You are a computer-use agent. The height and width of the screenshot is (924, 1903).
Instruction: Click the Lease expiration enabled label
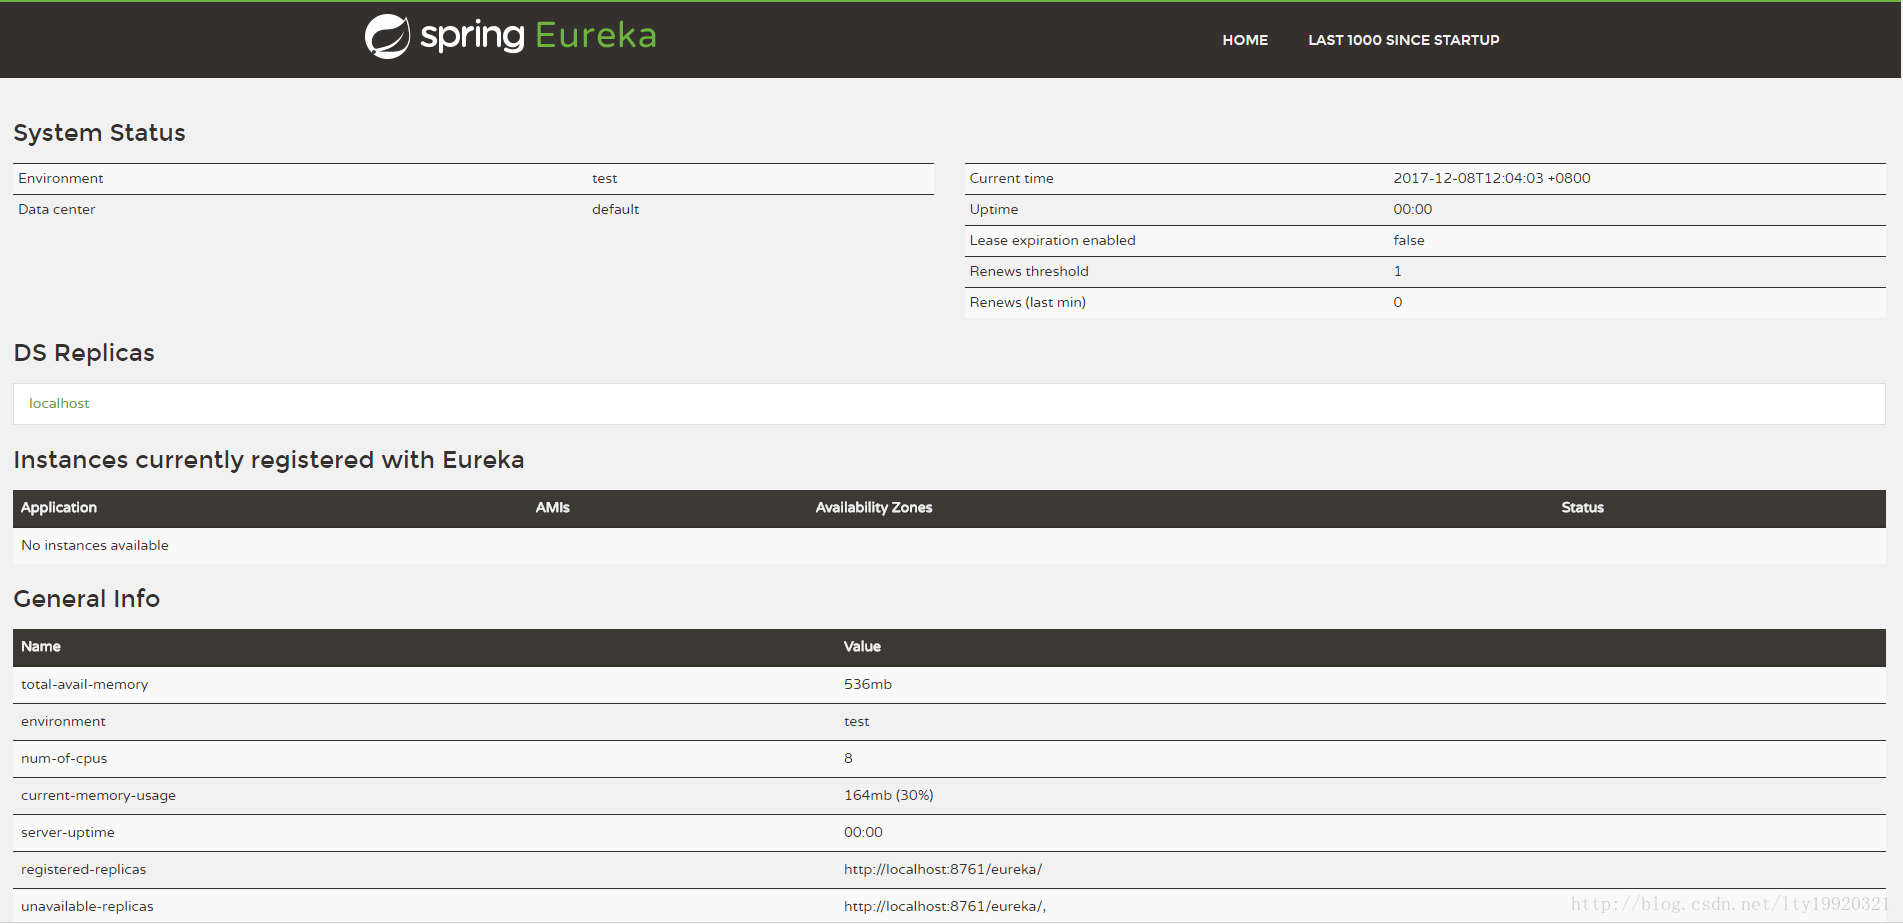tap(1053, 240)
